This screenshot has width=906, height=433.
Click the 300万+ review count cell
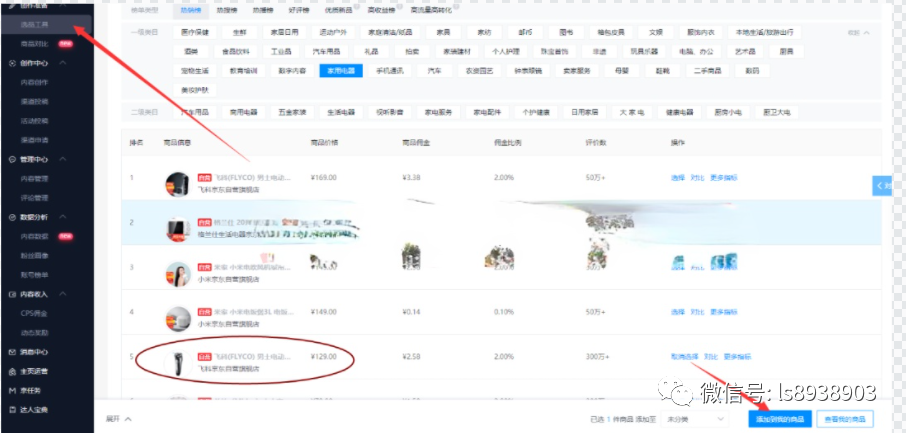[x=597, y=357]
